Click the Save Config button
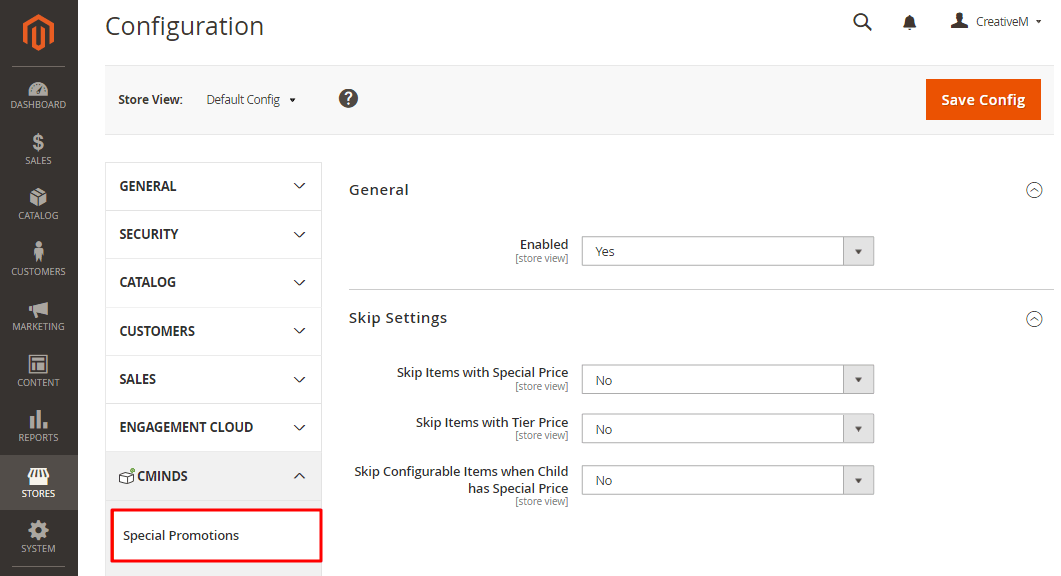The height and width of the screenshot is (576, 1061). (x=983, y=100)
